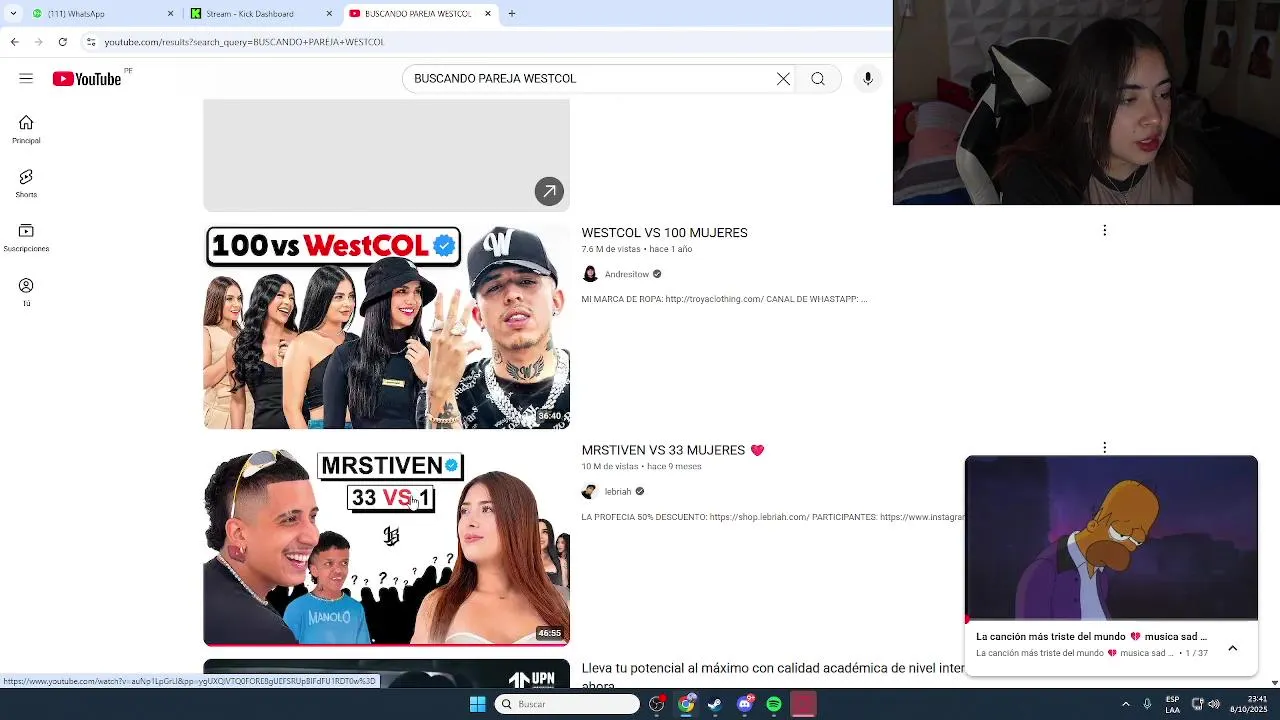Close the WhatsApp tab
The height and width of the screenshot is (720, 1280).
pyautogui.click(x=170, y=14)
